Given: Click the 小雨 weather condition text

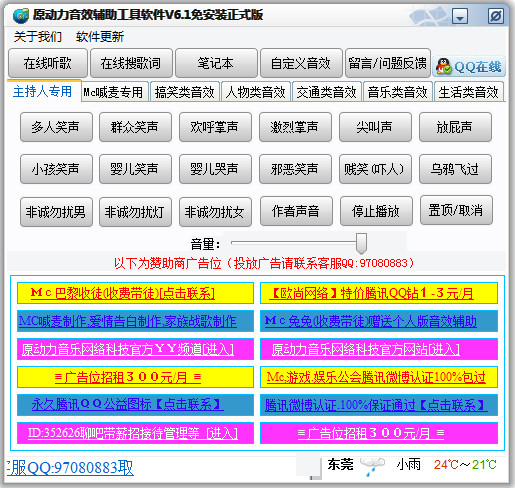Looking at the screenshot, I should click(409, 464).
